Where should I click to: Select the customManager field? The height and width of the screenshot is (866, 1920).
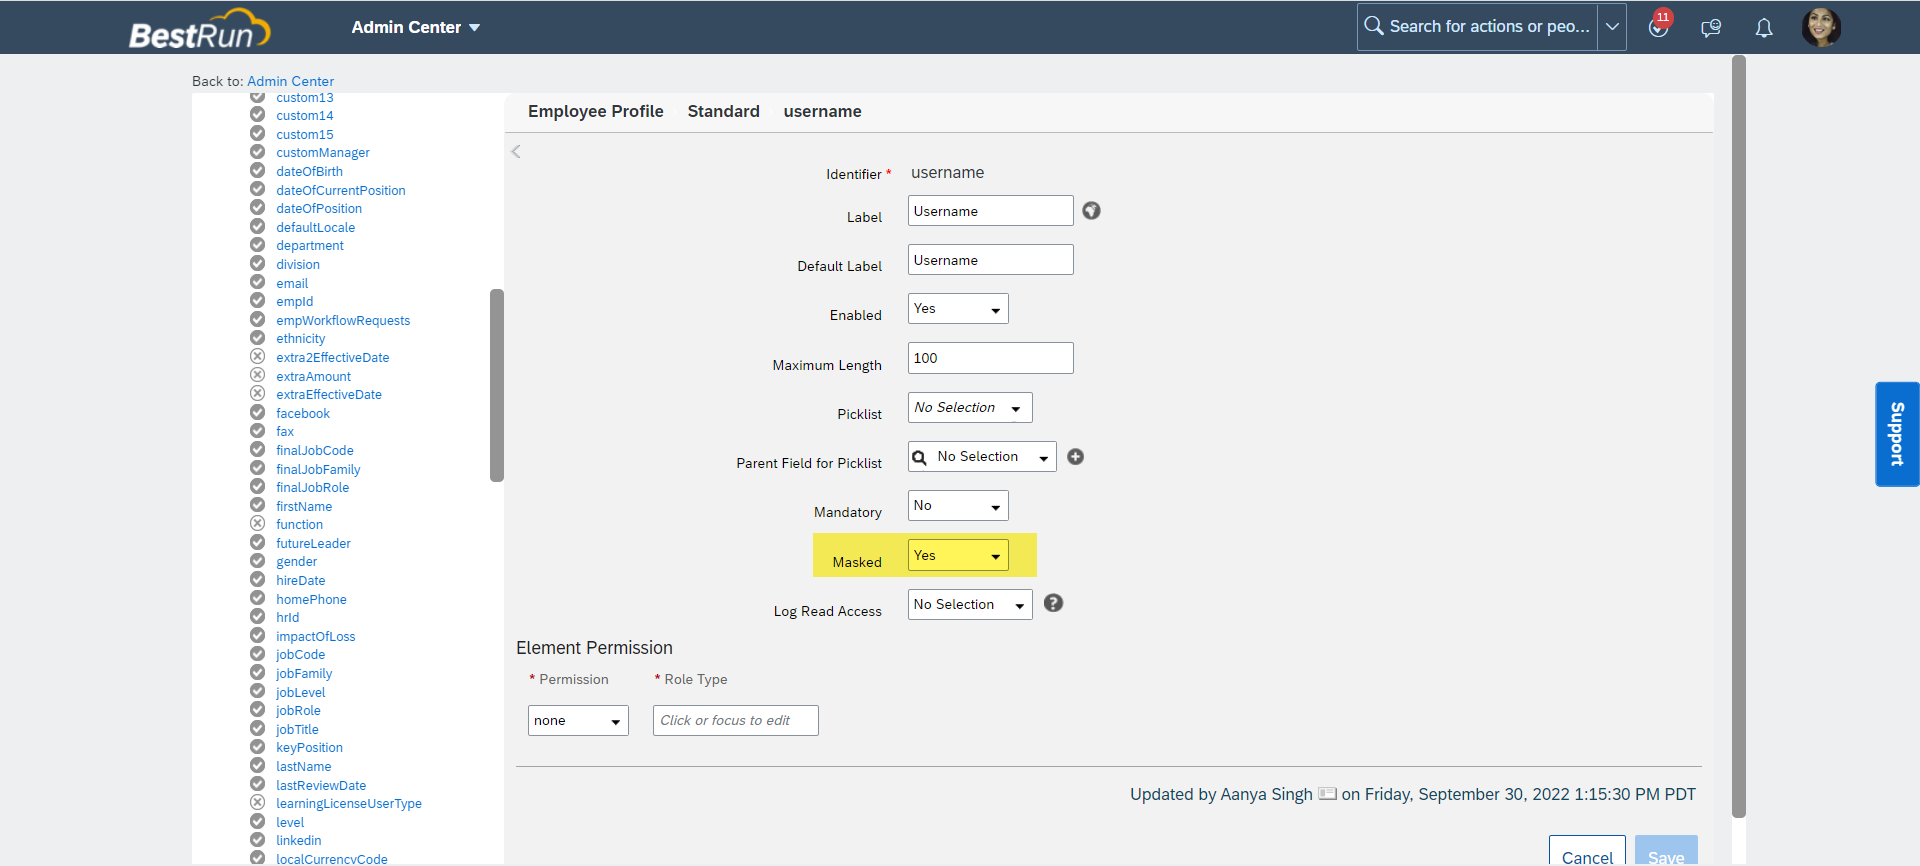[x=323, y=153]
